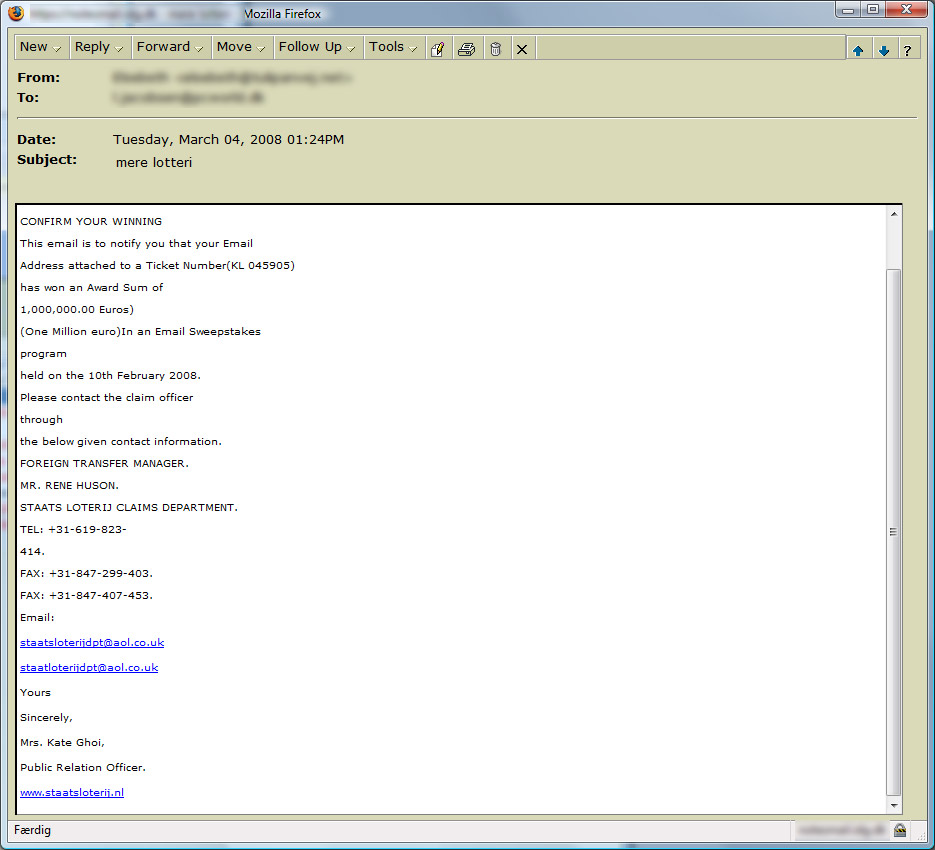Click the padlock icon in status bar
The image size is (935, 850).
point(900,830)
